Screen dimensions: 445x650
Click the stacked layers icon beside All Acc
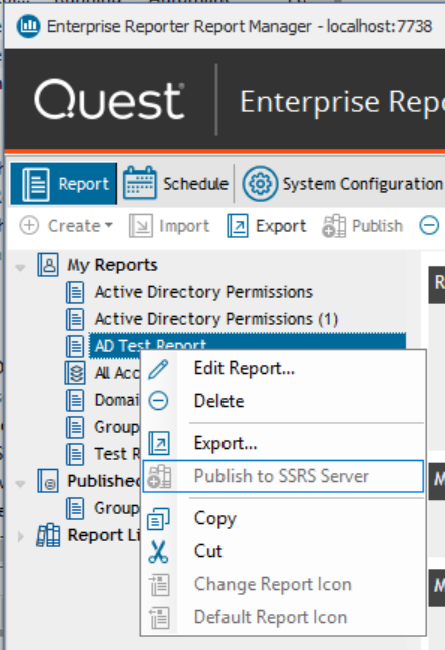click(75, 373)
